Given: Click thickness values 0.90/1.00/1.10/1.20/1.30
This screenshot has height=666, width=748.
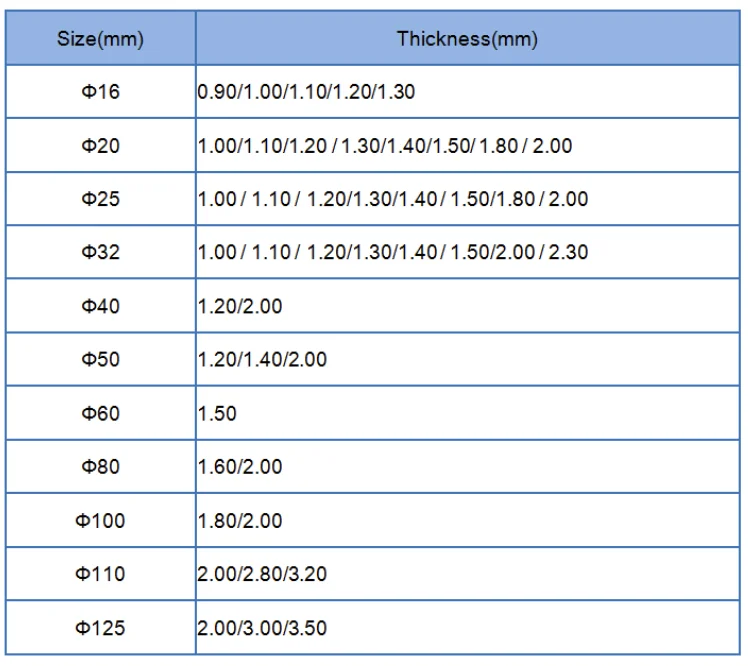Looking at the screenshot, I should (x=306, y=92).
